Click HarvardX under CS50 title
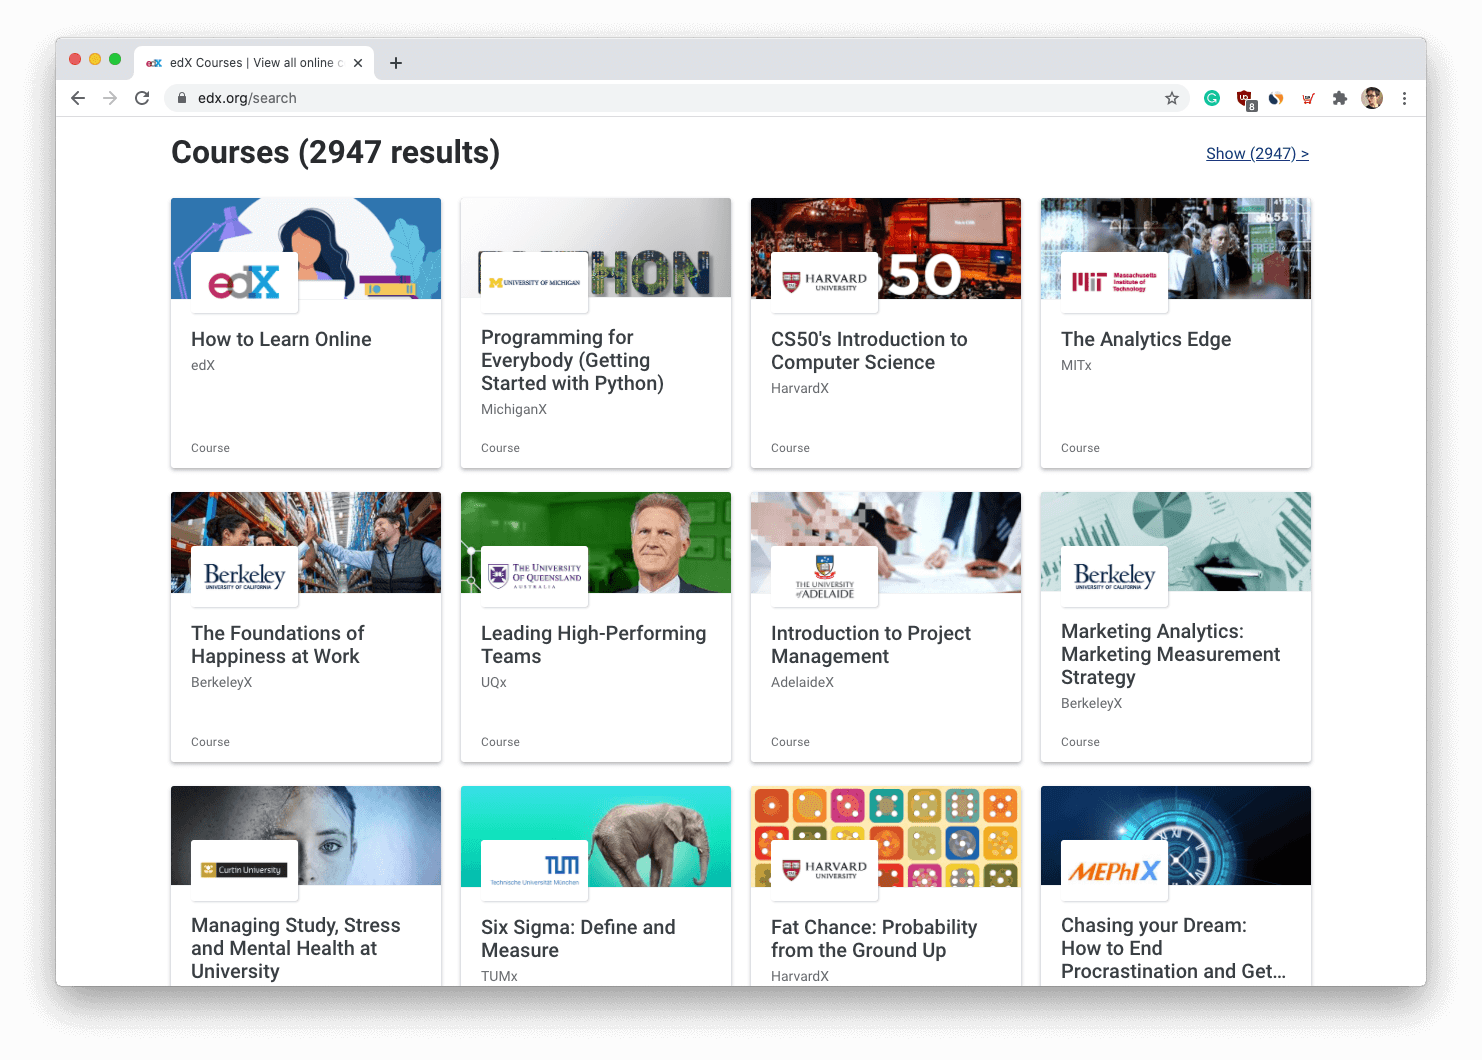The image size is (1482, 1060). tap(800, 388)
